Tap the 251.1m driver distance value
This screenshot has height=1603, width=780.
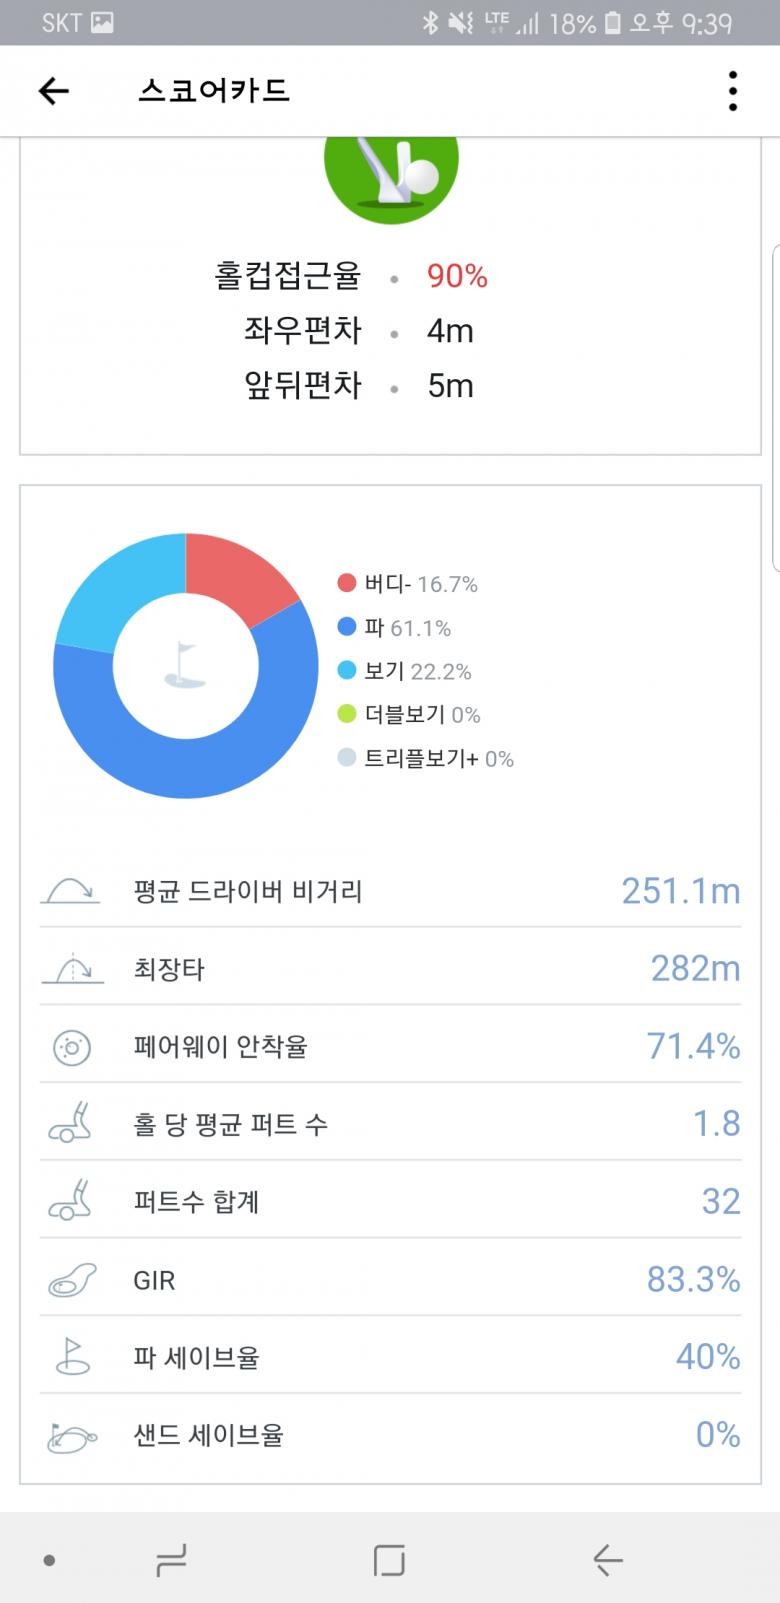(x=680, y=890)
